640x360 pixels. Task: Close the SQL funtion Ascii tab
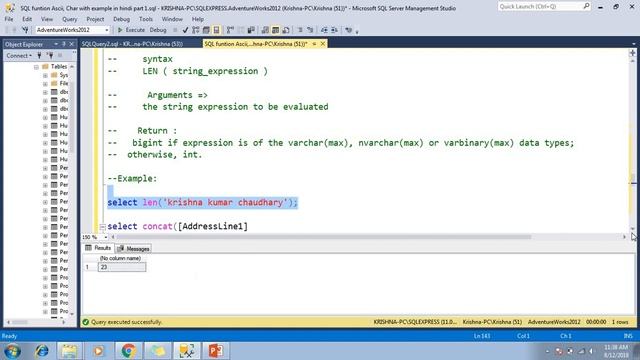322,44
